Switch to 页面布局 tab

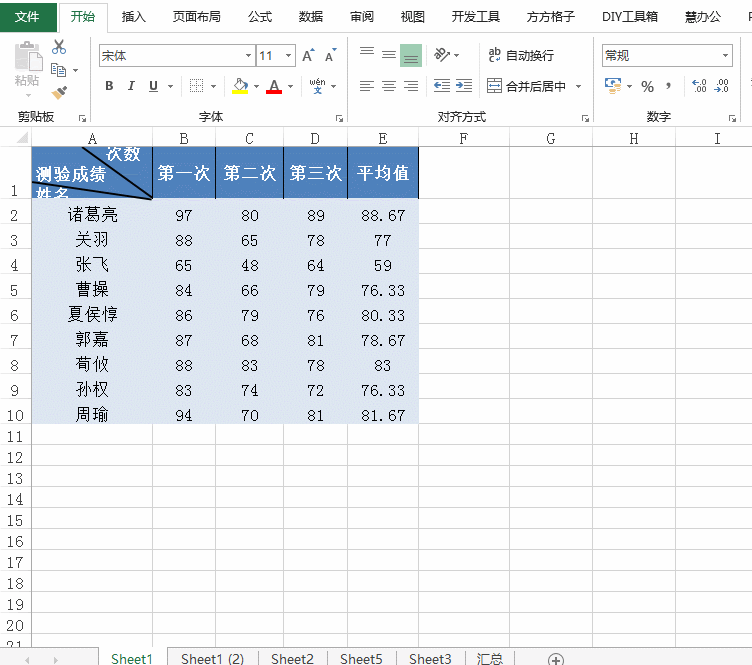click(x=197, y=17)
